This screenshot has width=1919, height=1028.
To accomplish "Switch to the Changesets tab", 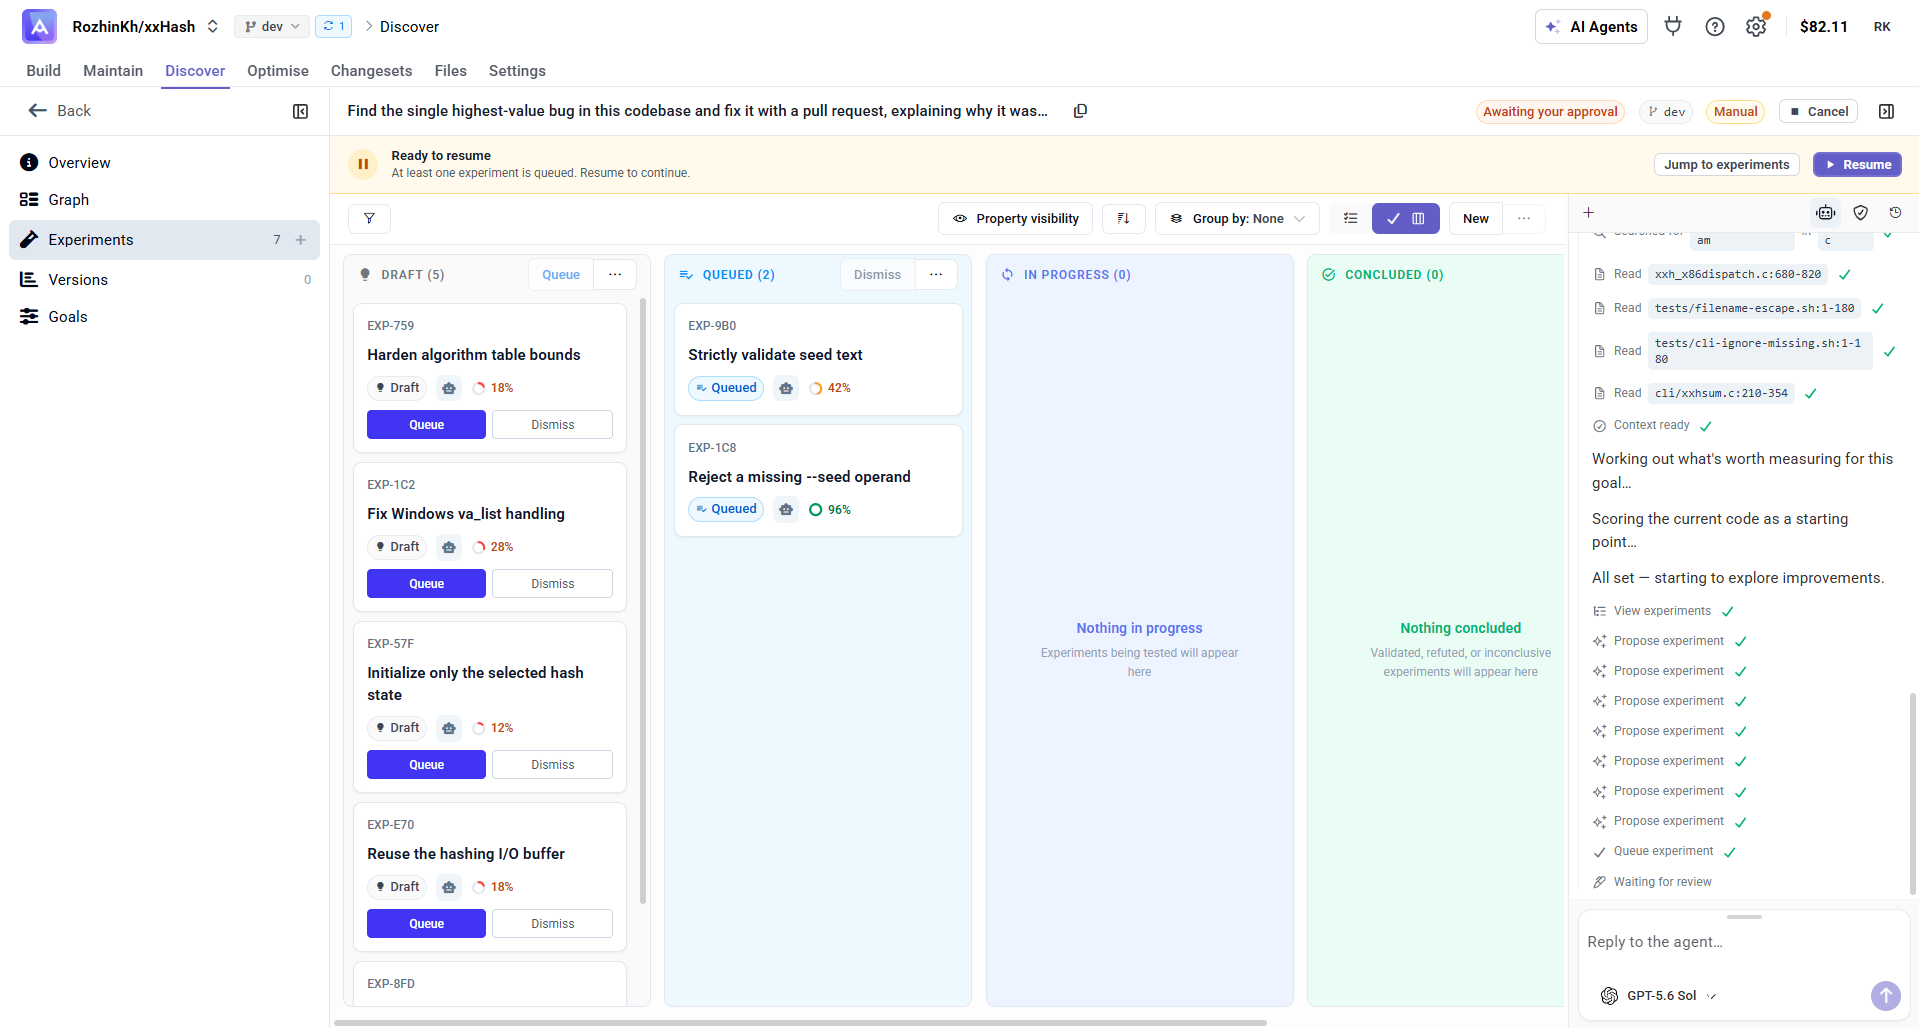I will 371,70.
